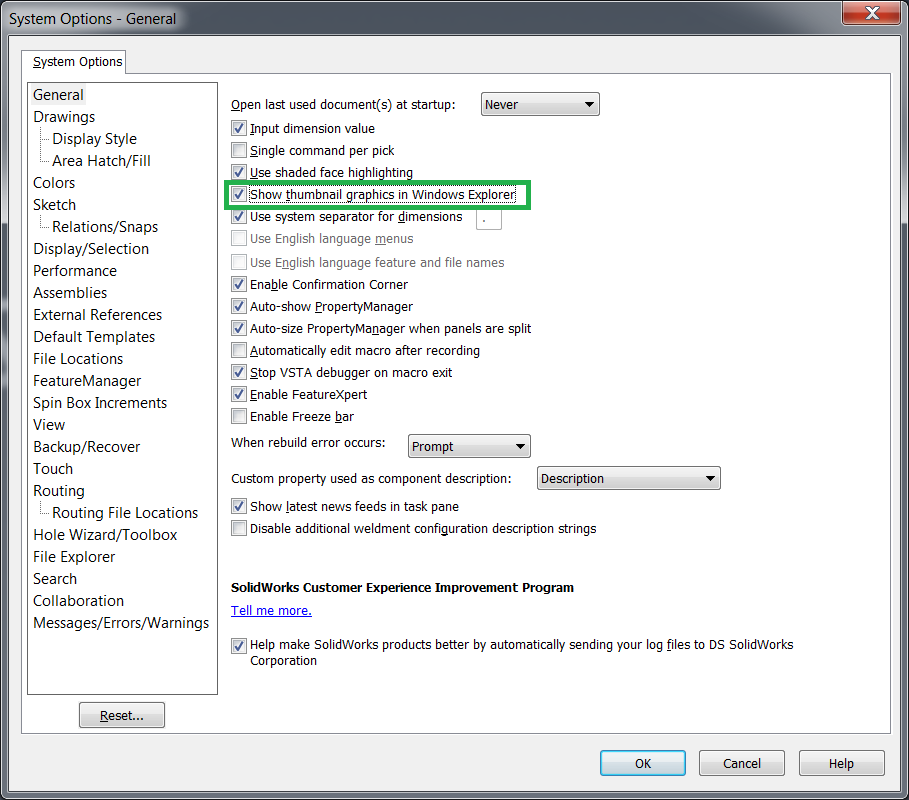
Task: Toggle Use shaded face highlighting
Action: pos(238,172)
